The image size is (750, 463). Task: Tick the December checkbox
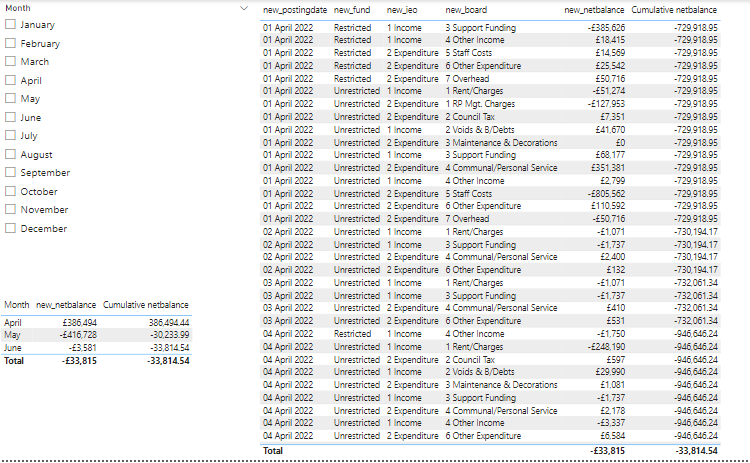point(10,228)
